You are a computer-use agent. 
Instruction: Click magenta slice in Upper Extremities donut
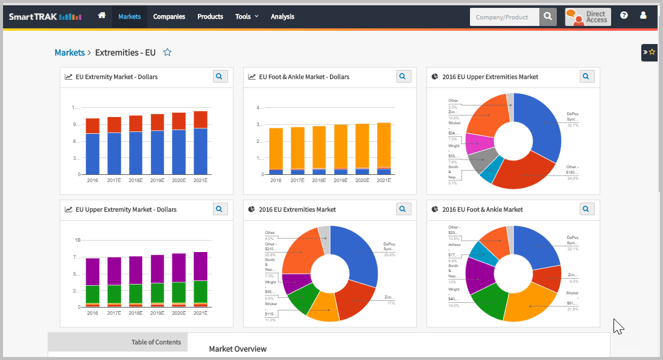click(479, 144)
